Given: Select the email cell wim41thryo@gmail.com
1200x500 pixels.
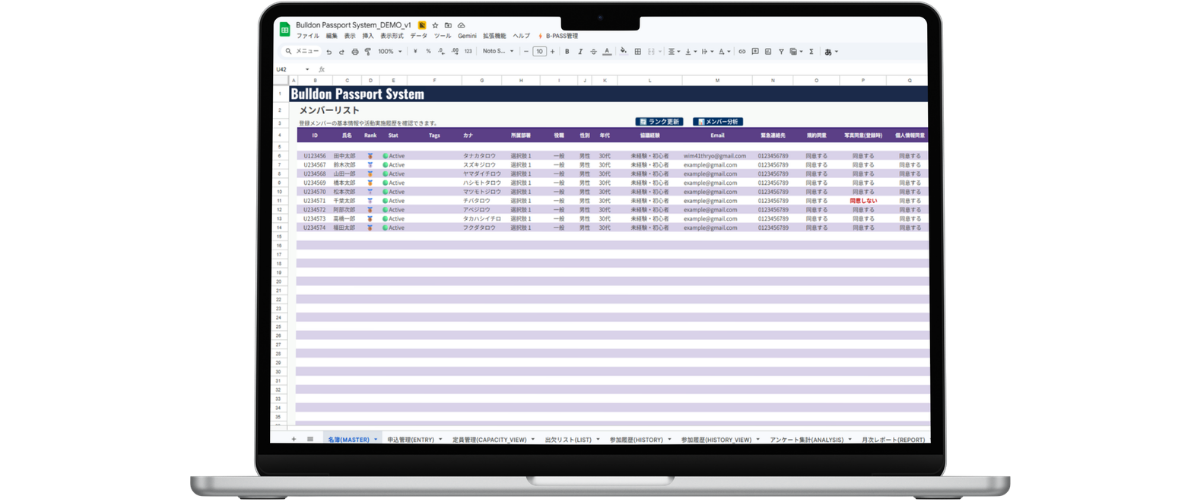Looking at the screenshot, I should [x=715, y=156].
